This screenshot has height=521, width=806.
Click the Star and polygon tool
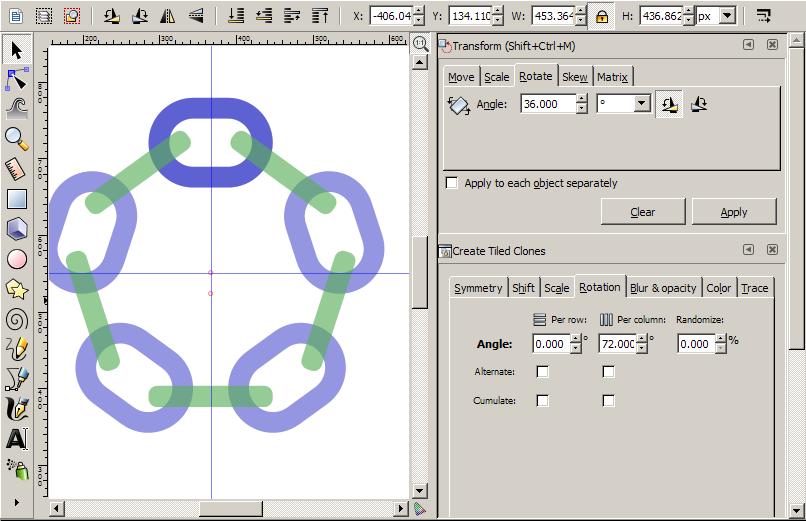coord(16,289)
